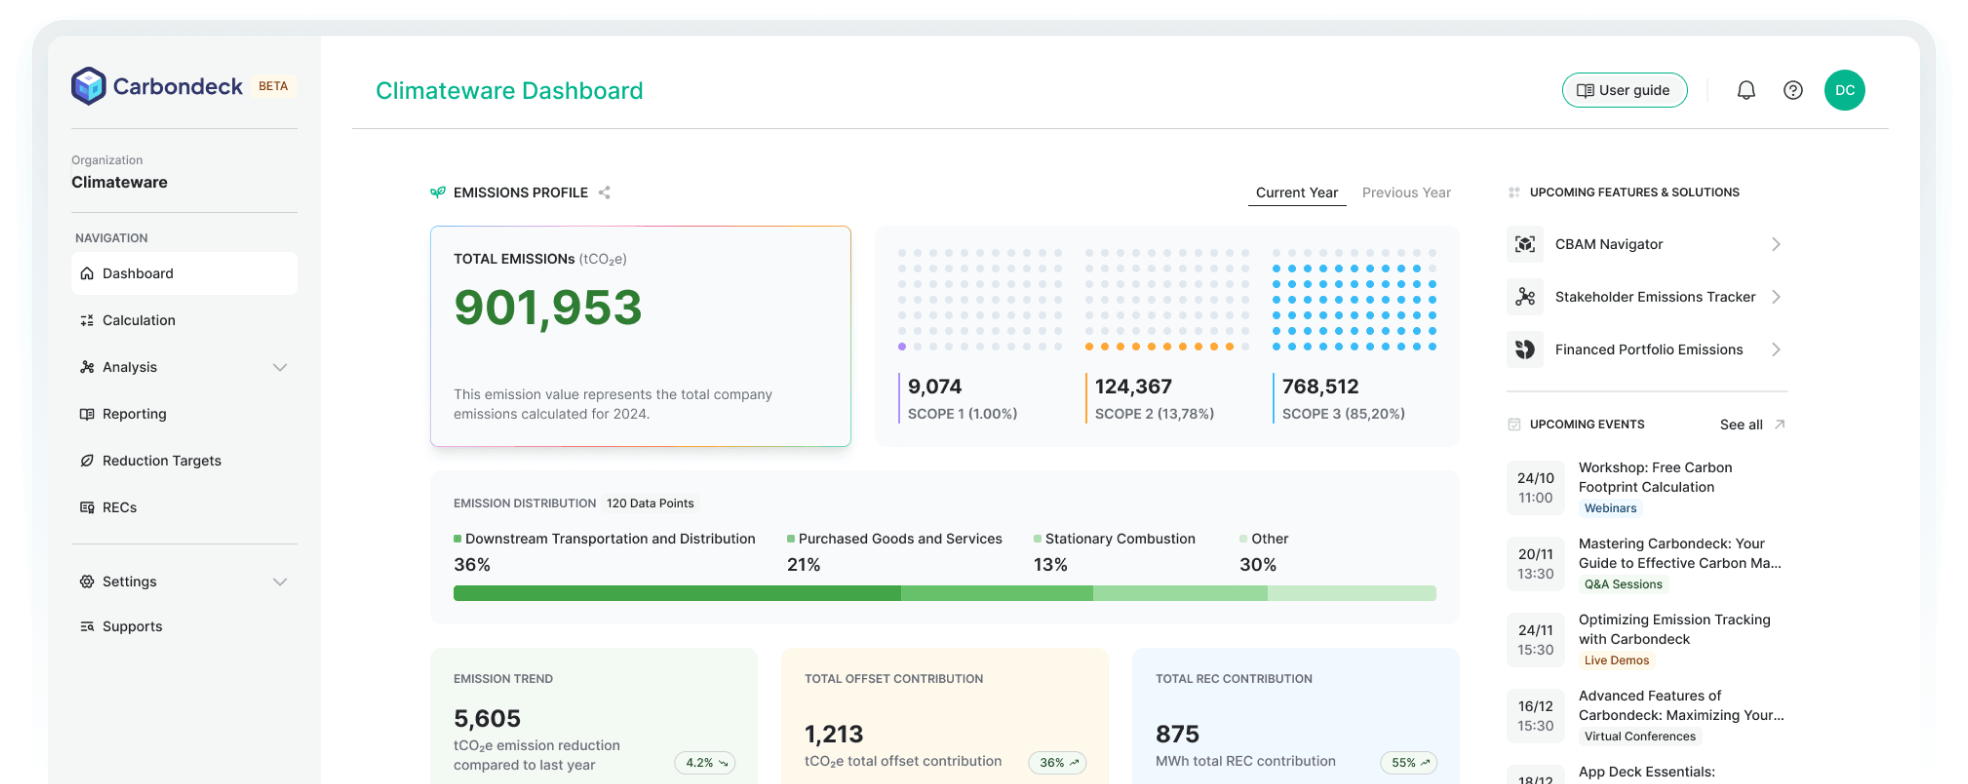Click the Calculation sidebar icon
The width and height of the screenshot is (1968, 784).
[87, 320]
